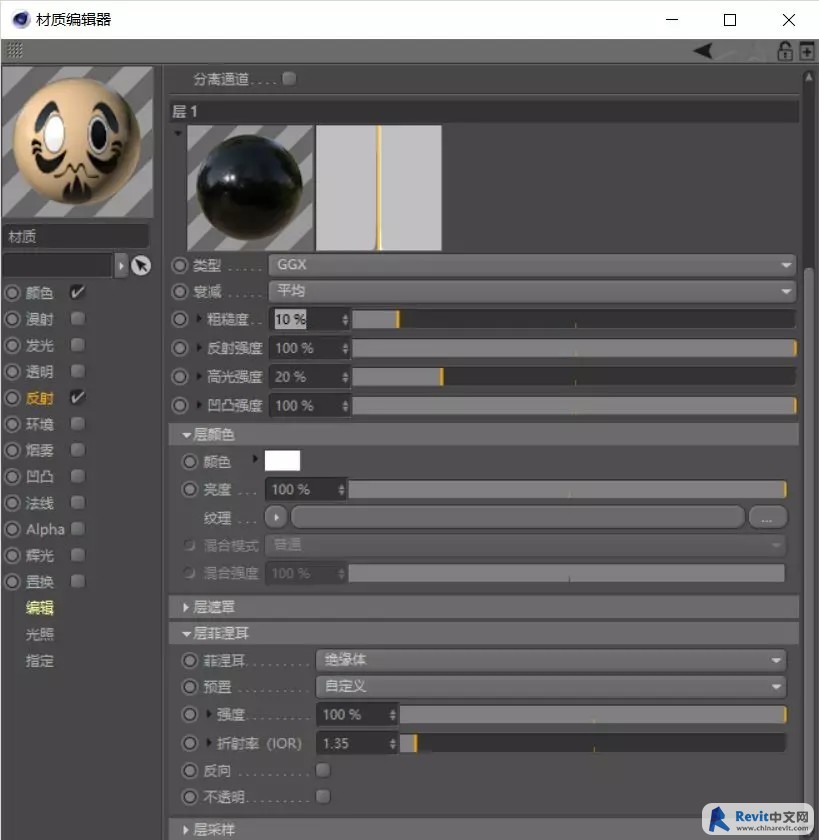The width and height of the screenshot is (819, 840).
Task: Click the 粗糙度 value field showing 10 %
Action: pos(308,319)
